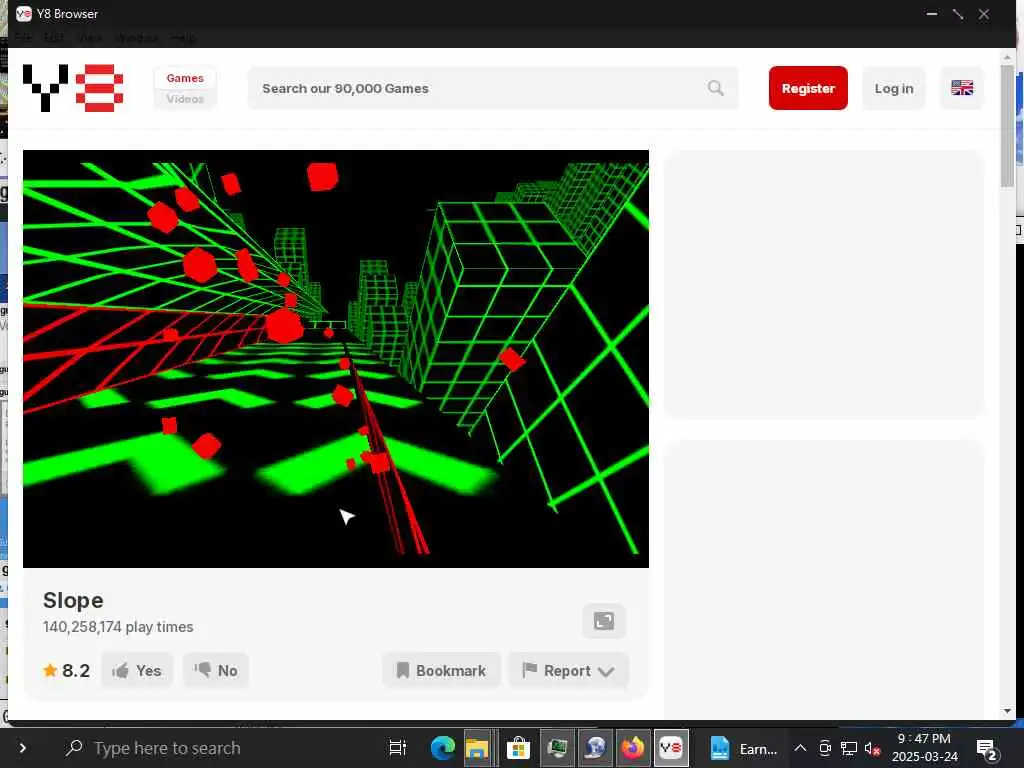Open the File menu

(x=23, y=37)
